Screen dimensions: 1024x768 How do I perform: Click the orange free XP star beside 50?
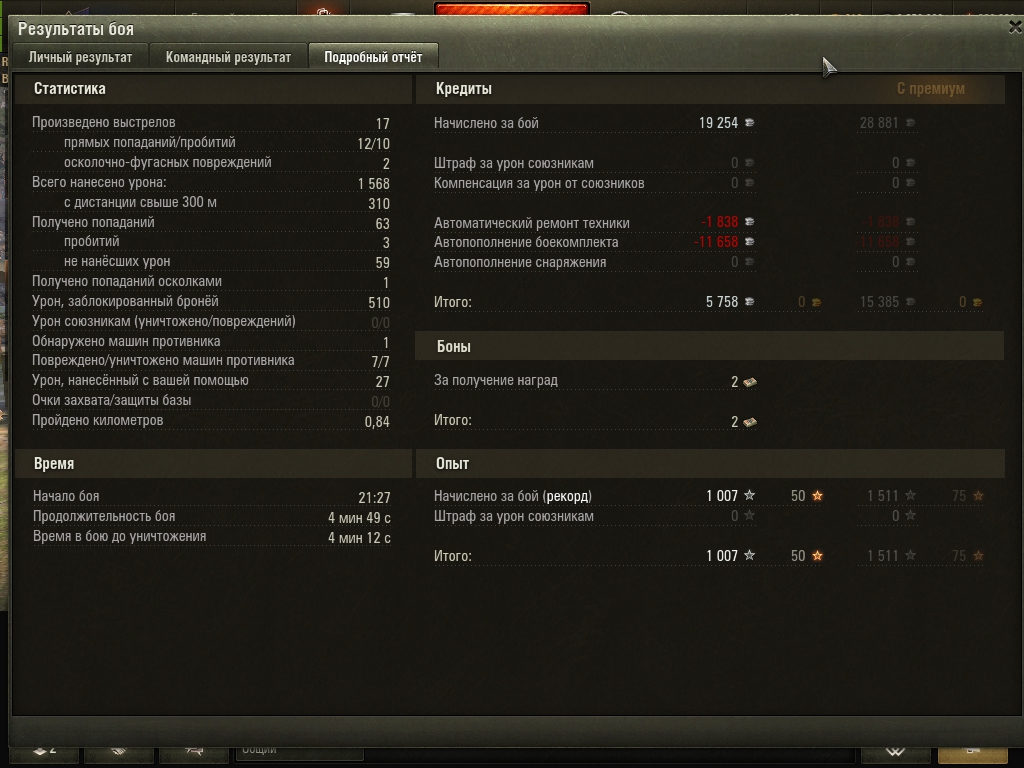click(817, 496)
